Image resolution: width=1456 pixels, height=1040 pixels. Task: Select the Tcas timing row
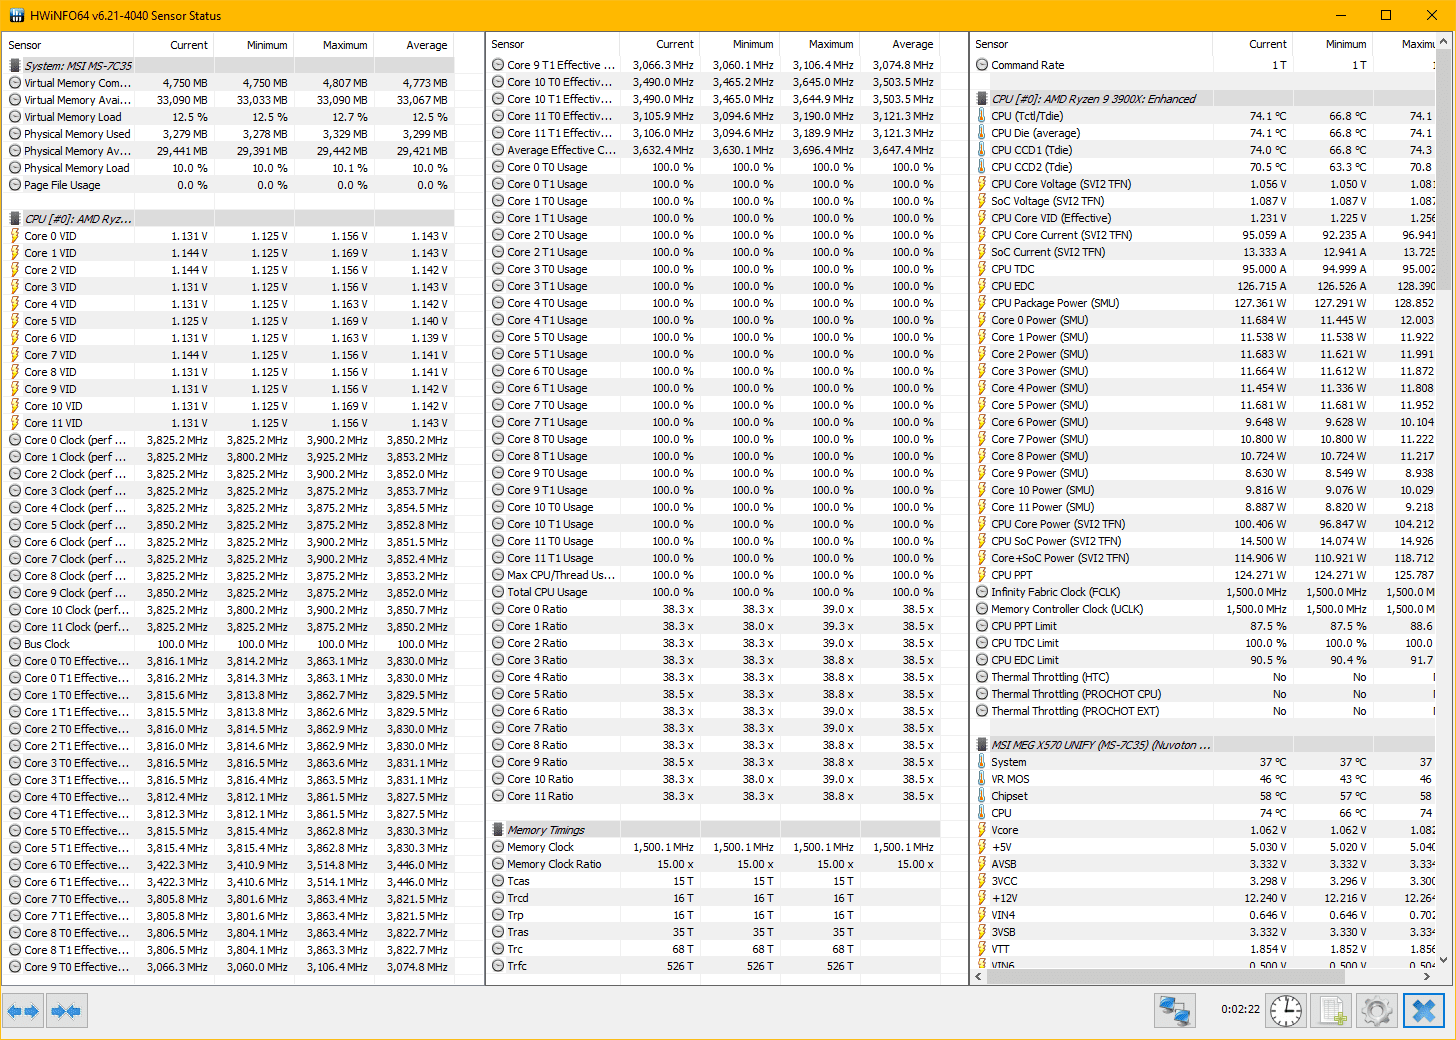[x=714, y=881]
